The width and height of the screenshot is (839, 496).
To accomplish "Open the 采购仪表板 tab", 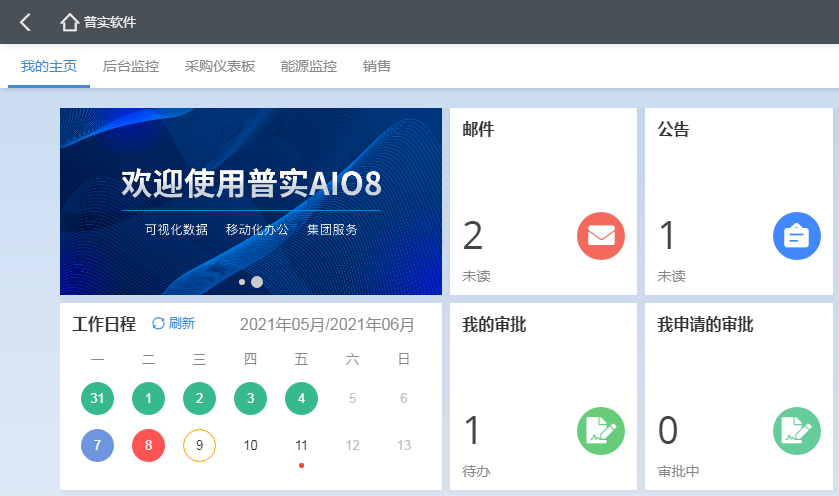I will tap(220, 67).
